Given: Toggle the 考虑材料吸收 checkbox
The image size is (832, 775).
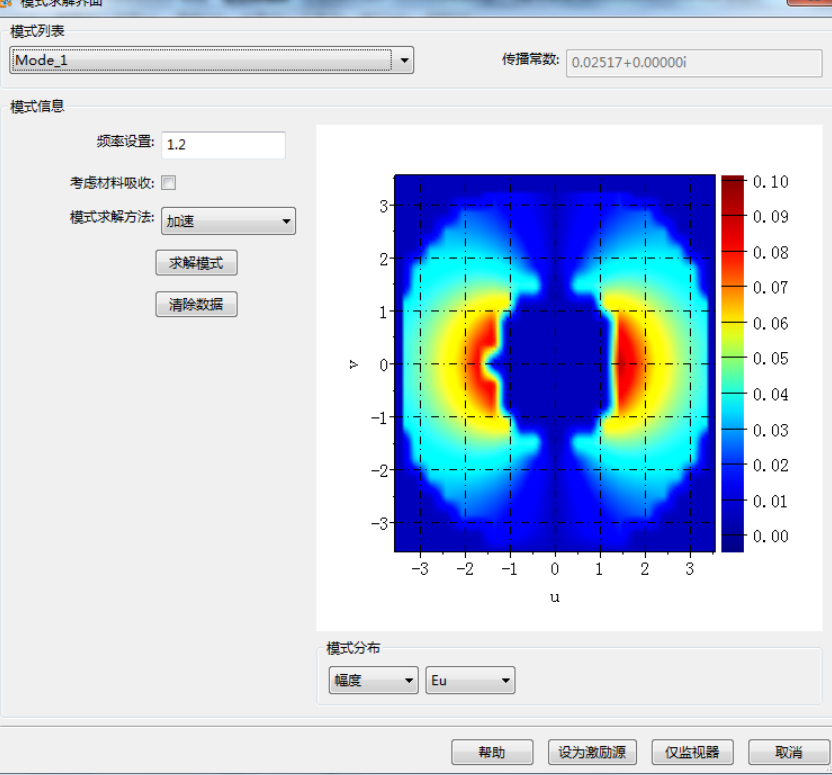Looking at the screenshot, I should pyautogui.click(x=169, y=182).
